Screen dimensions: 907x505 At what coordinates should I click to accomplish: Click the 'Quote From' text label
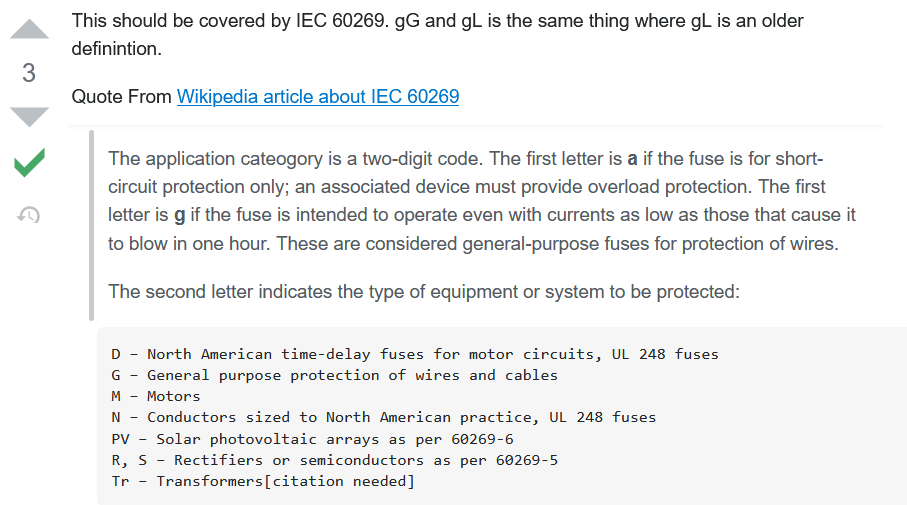click(122, 97)
